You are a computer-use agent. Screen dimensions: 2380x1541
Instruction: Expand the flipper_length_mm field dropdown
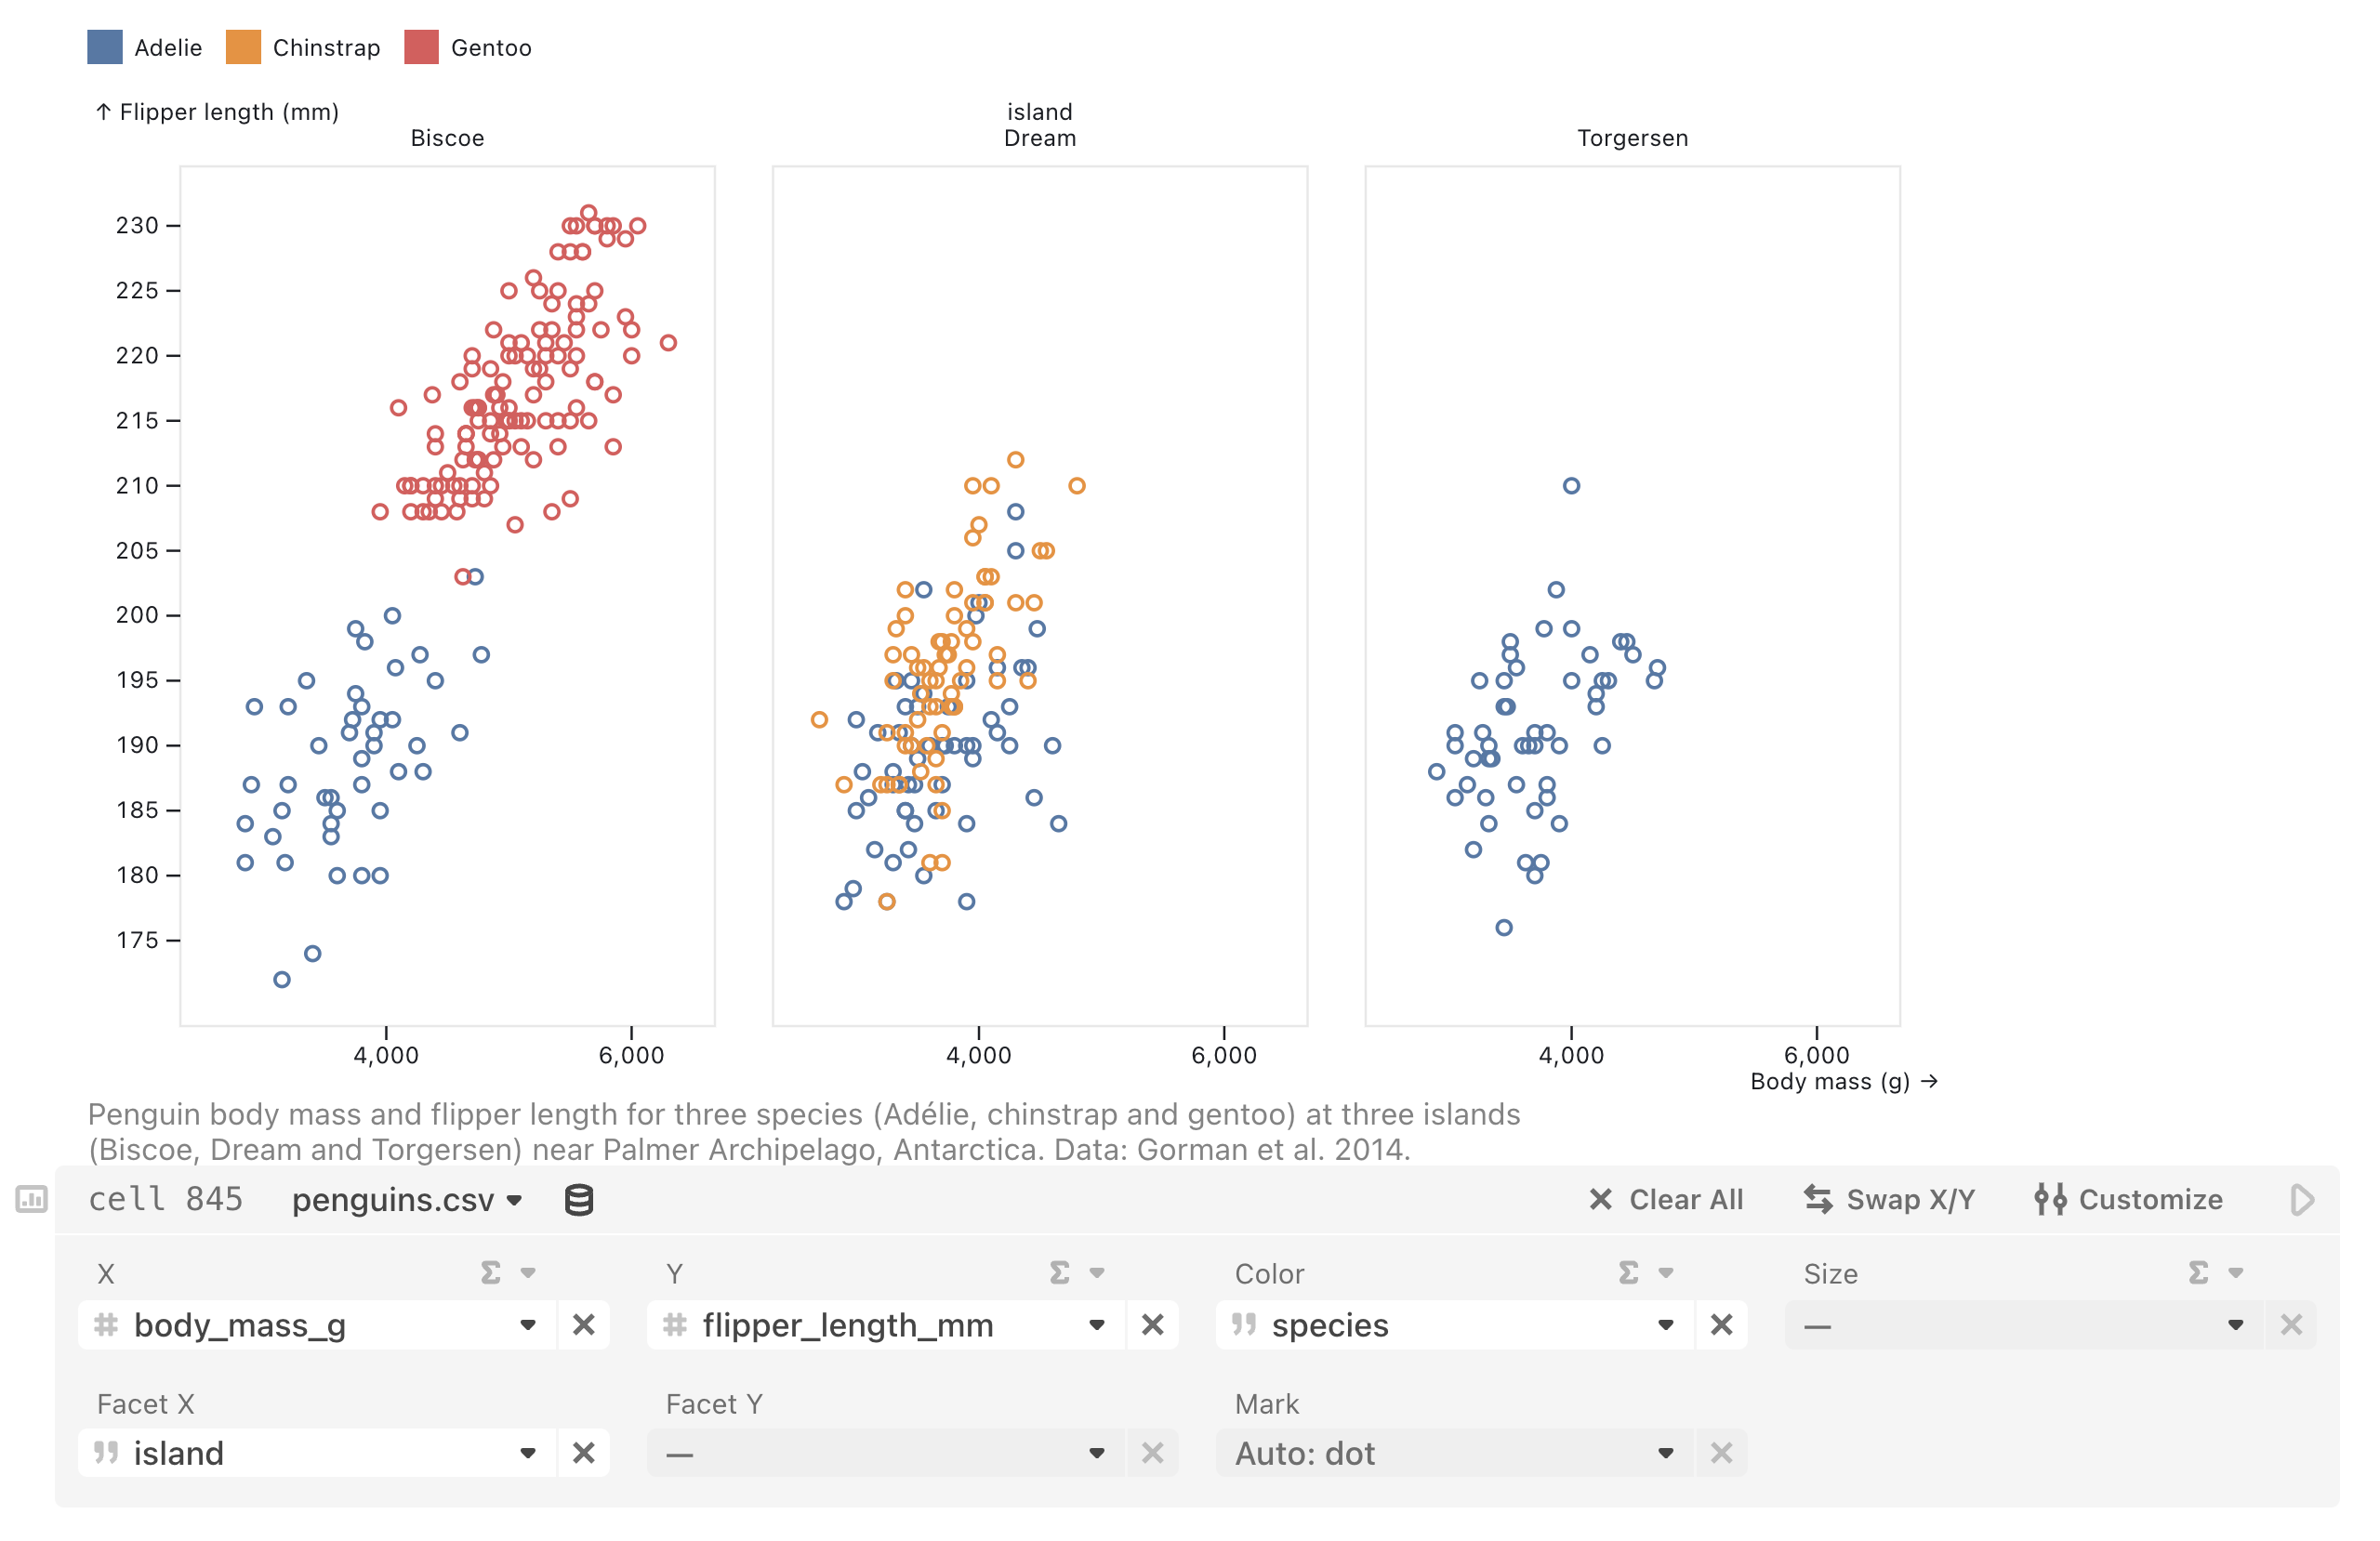coord(1097,1325)
